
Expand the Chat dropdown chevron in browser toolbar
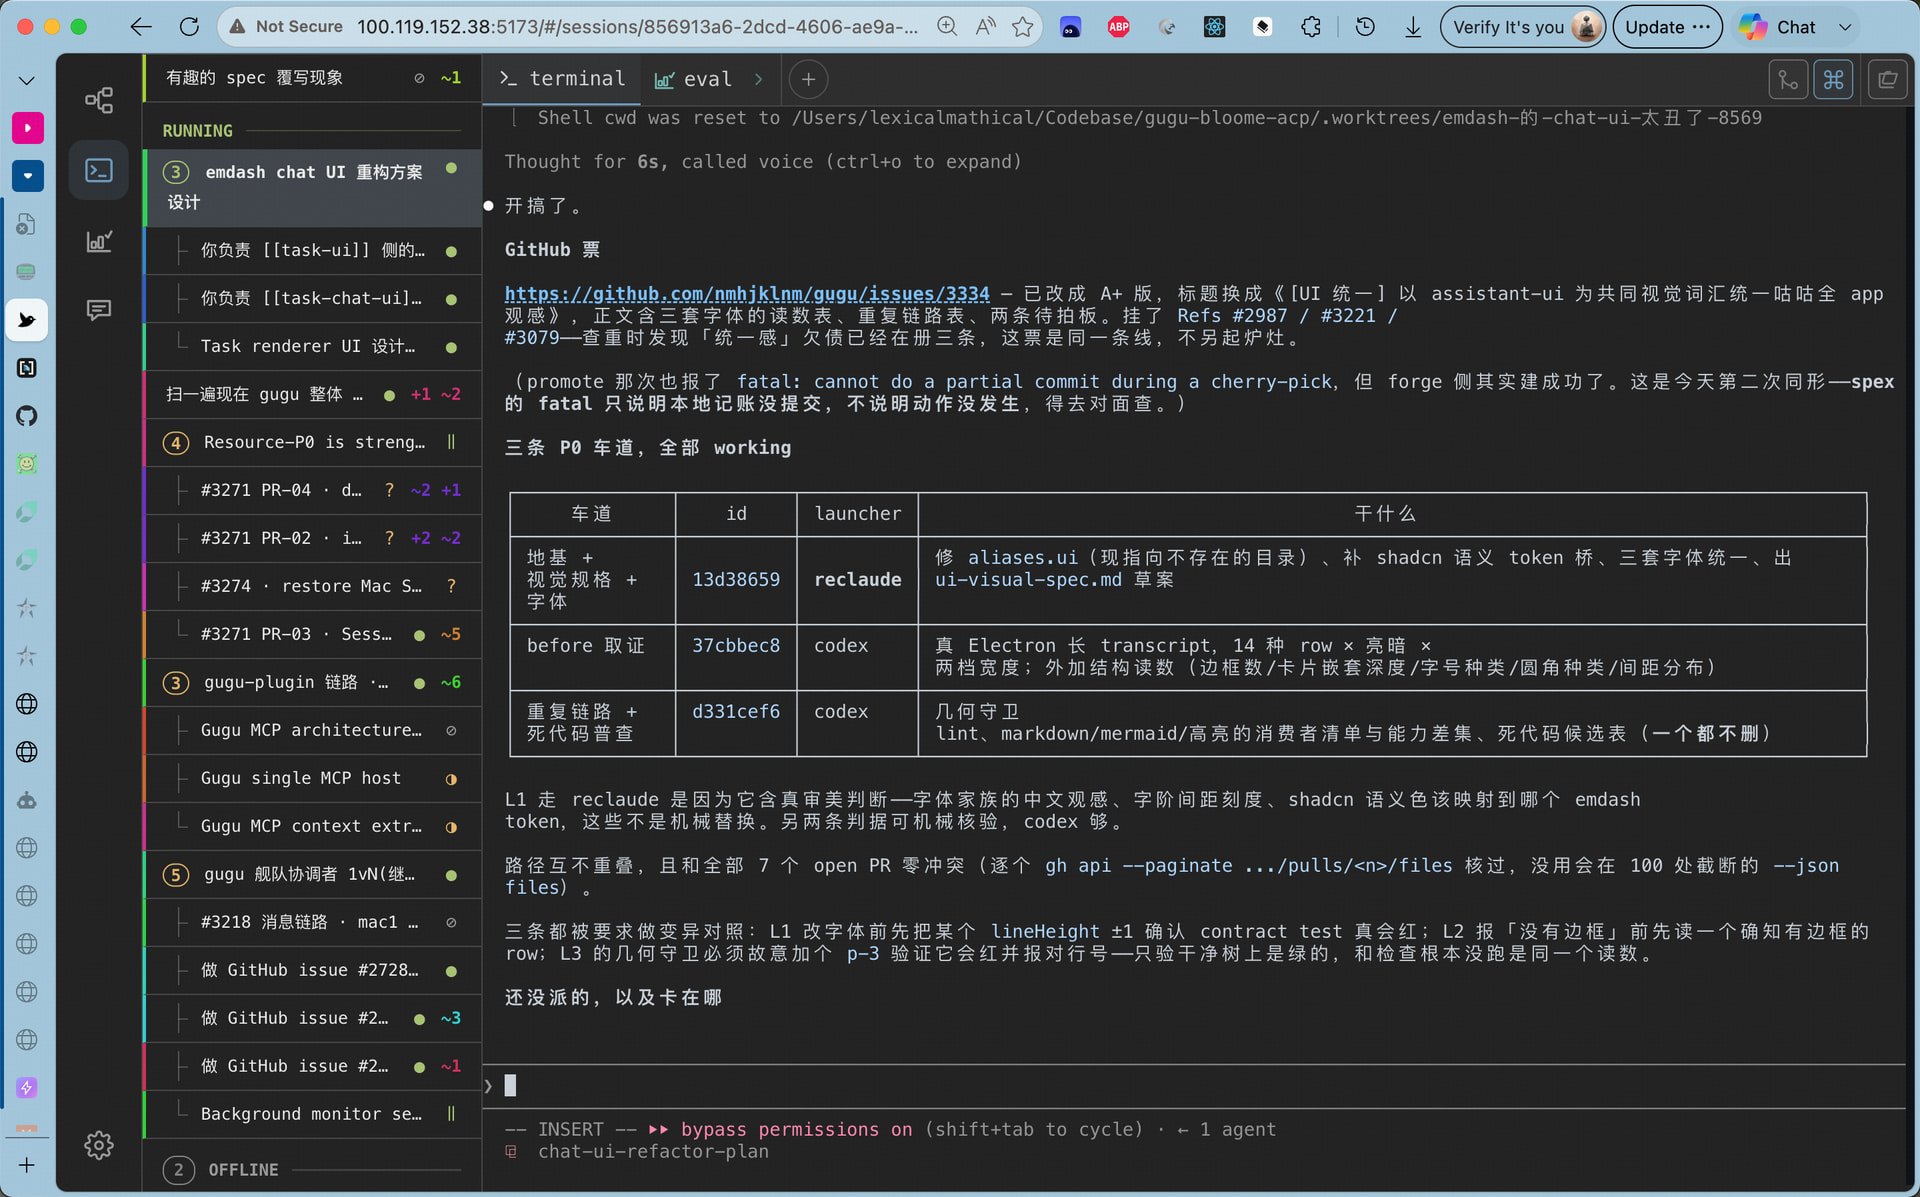click(x=1845, y=27)
